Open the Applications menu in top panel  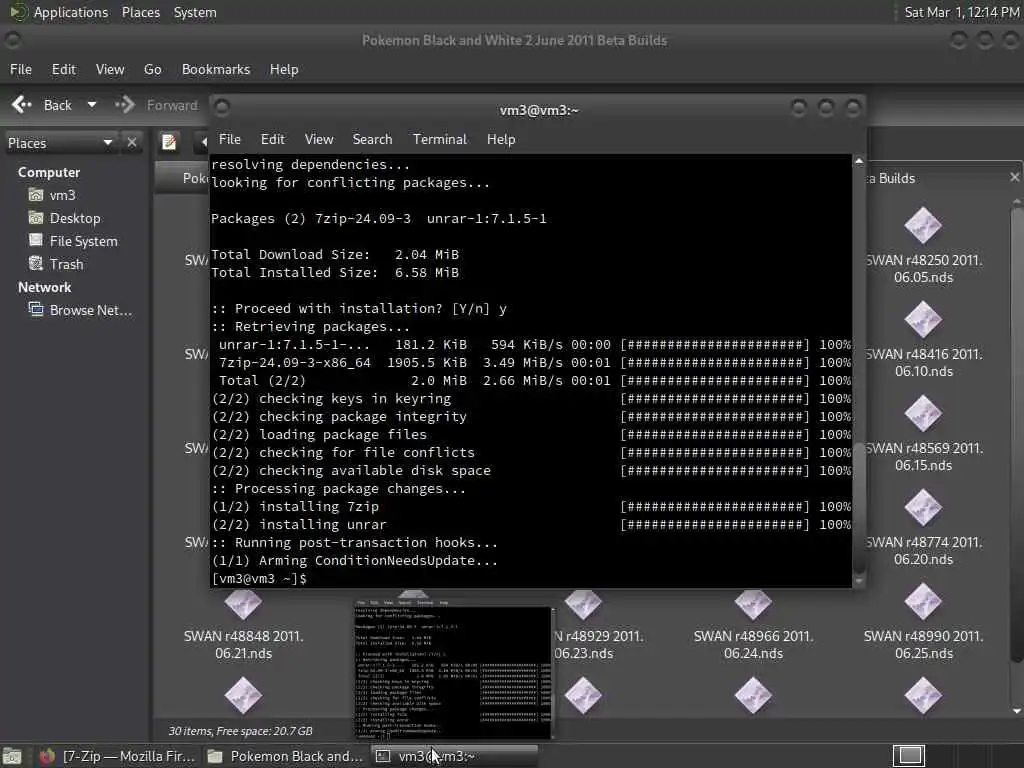click(71, 12)
